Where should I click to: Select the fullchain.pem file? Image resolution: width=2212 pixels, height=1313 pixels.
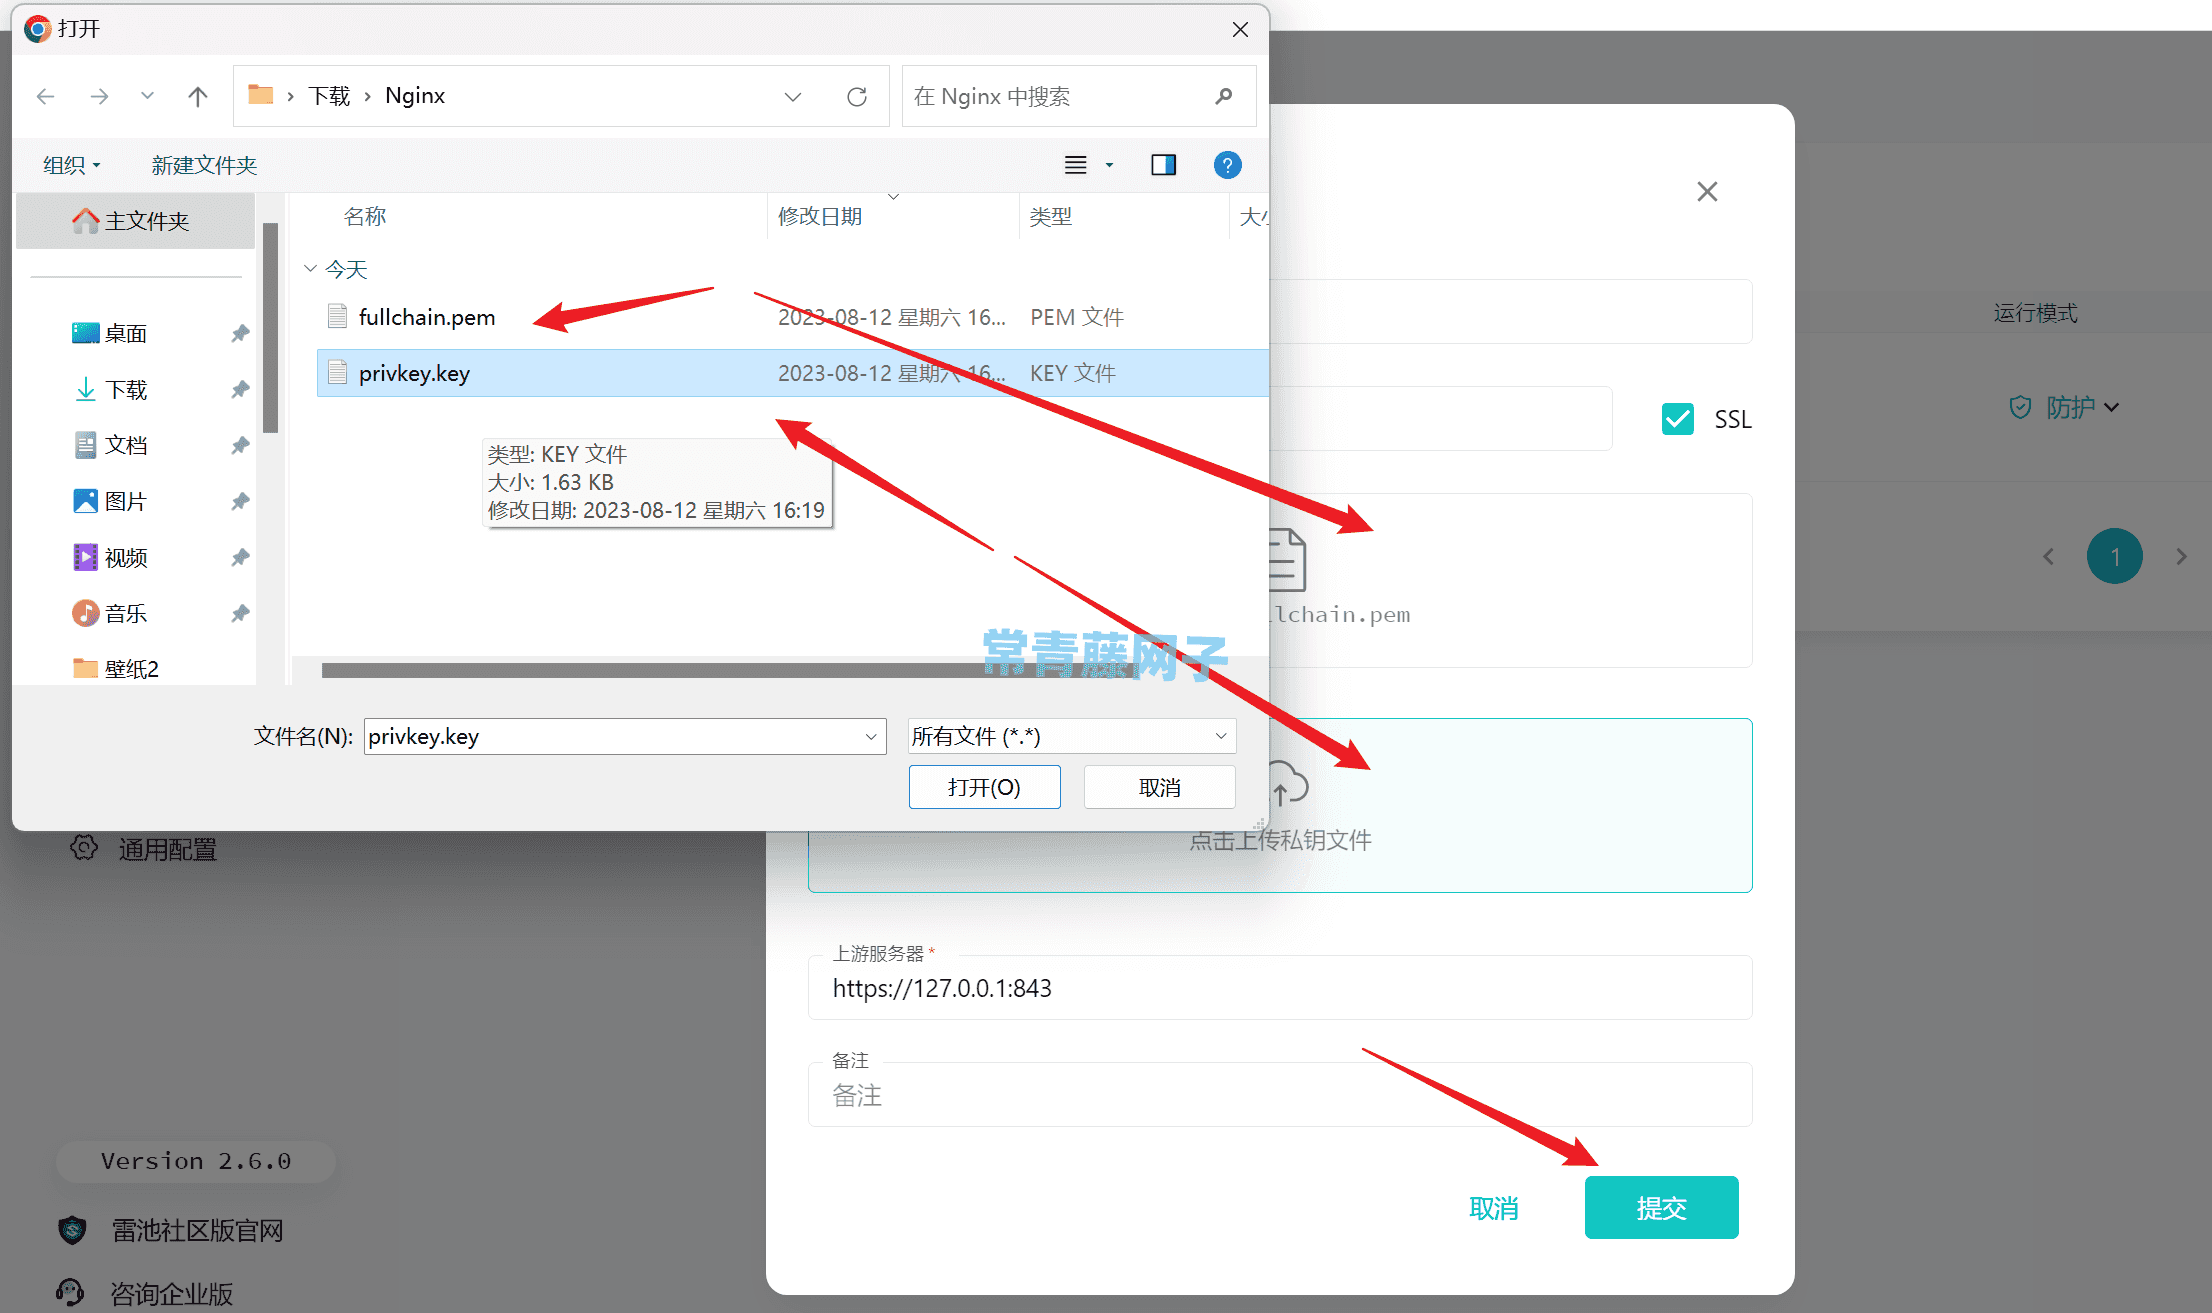(x=427, y=317)
